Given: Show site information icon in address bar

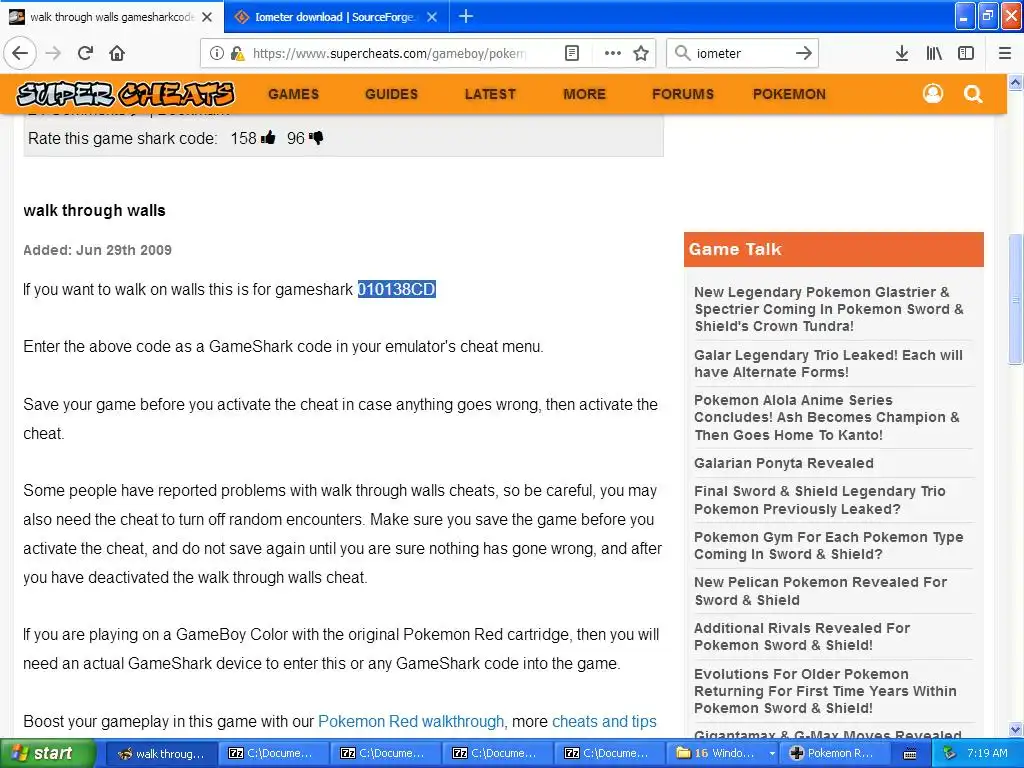Looking at the screenshot, I should pyautogui.click(x=217, y=53).
